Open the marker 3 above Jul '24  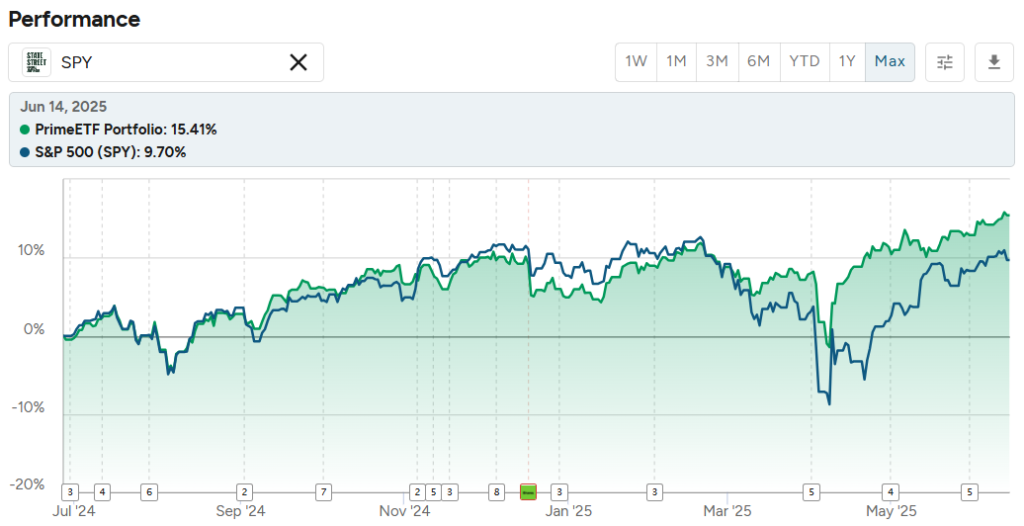click(x=70, y=492)
